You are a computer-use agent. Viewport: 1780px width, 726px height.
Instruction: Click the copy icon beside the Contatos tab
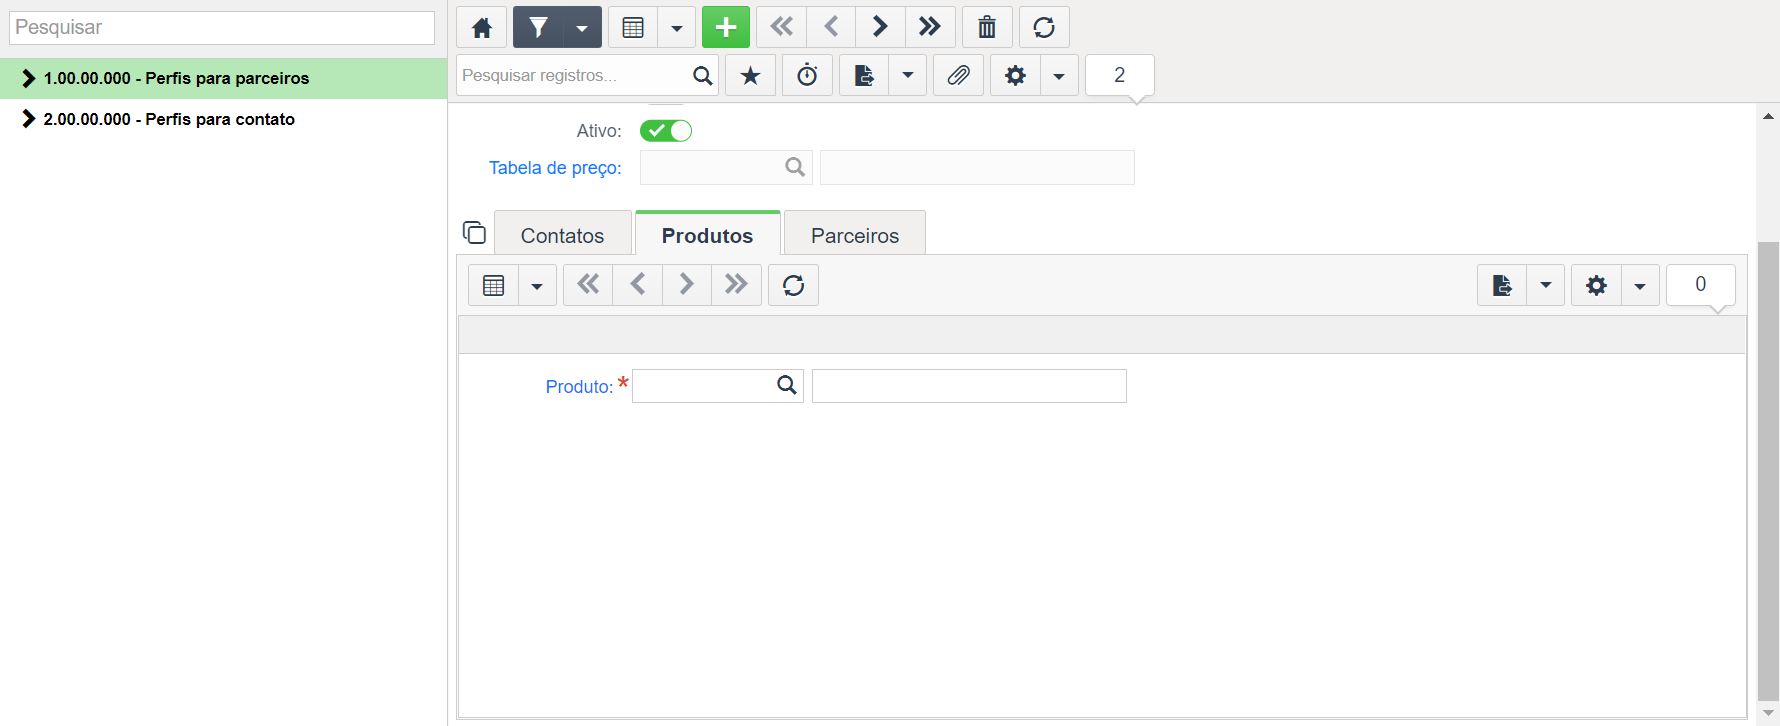click(474, 233)
